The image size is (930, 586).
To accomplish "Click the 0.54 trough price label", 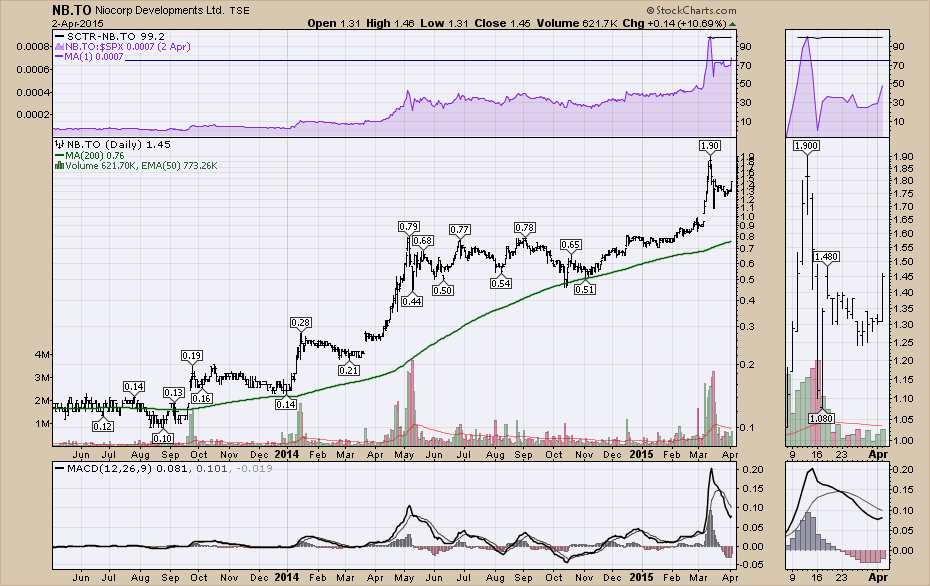I will pos(501,284).
